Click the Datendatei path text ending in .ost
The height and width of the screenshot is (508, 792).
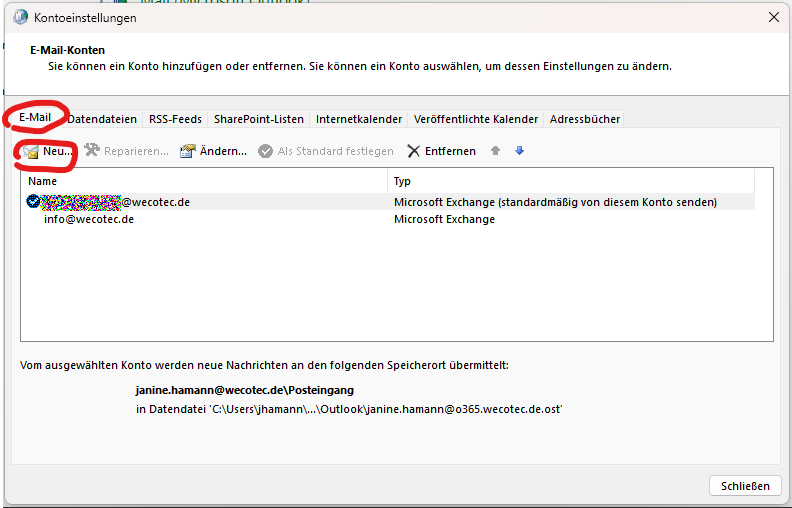(x=349, y=409)
